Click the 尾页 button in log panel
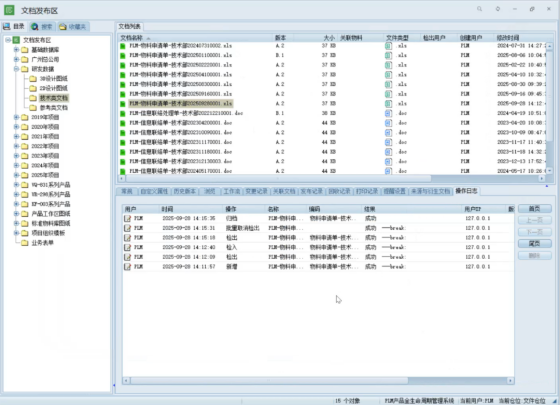Screen dimensions: 560x406 tap(535, 244)
